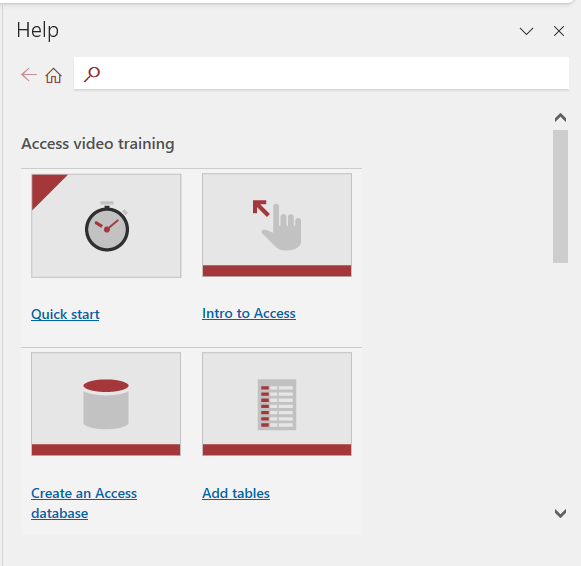Open the Help home page icon
This screenshot has height=566, width=581.
coord(53,75)
